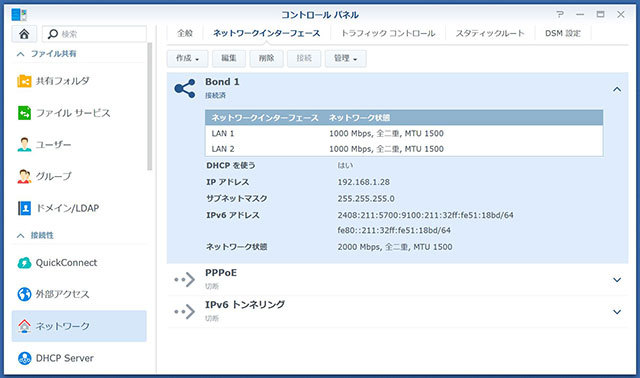Click the Home icon in the sidebar
The height and width of the screenshot is (378, 640).
coord(24,34)
